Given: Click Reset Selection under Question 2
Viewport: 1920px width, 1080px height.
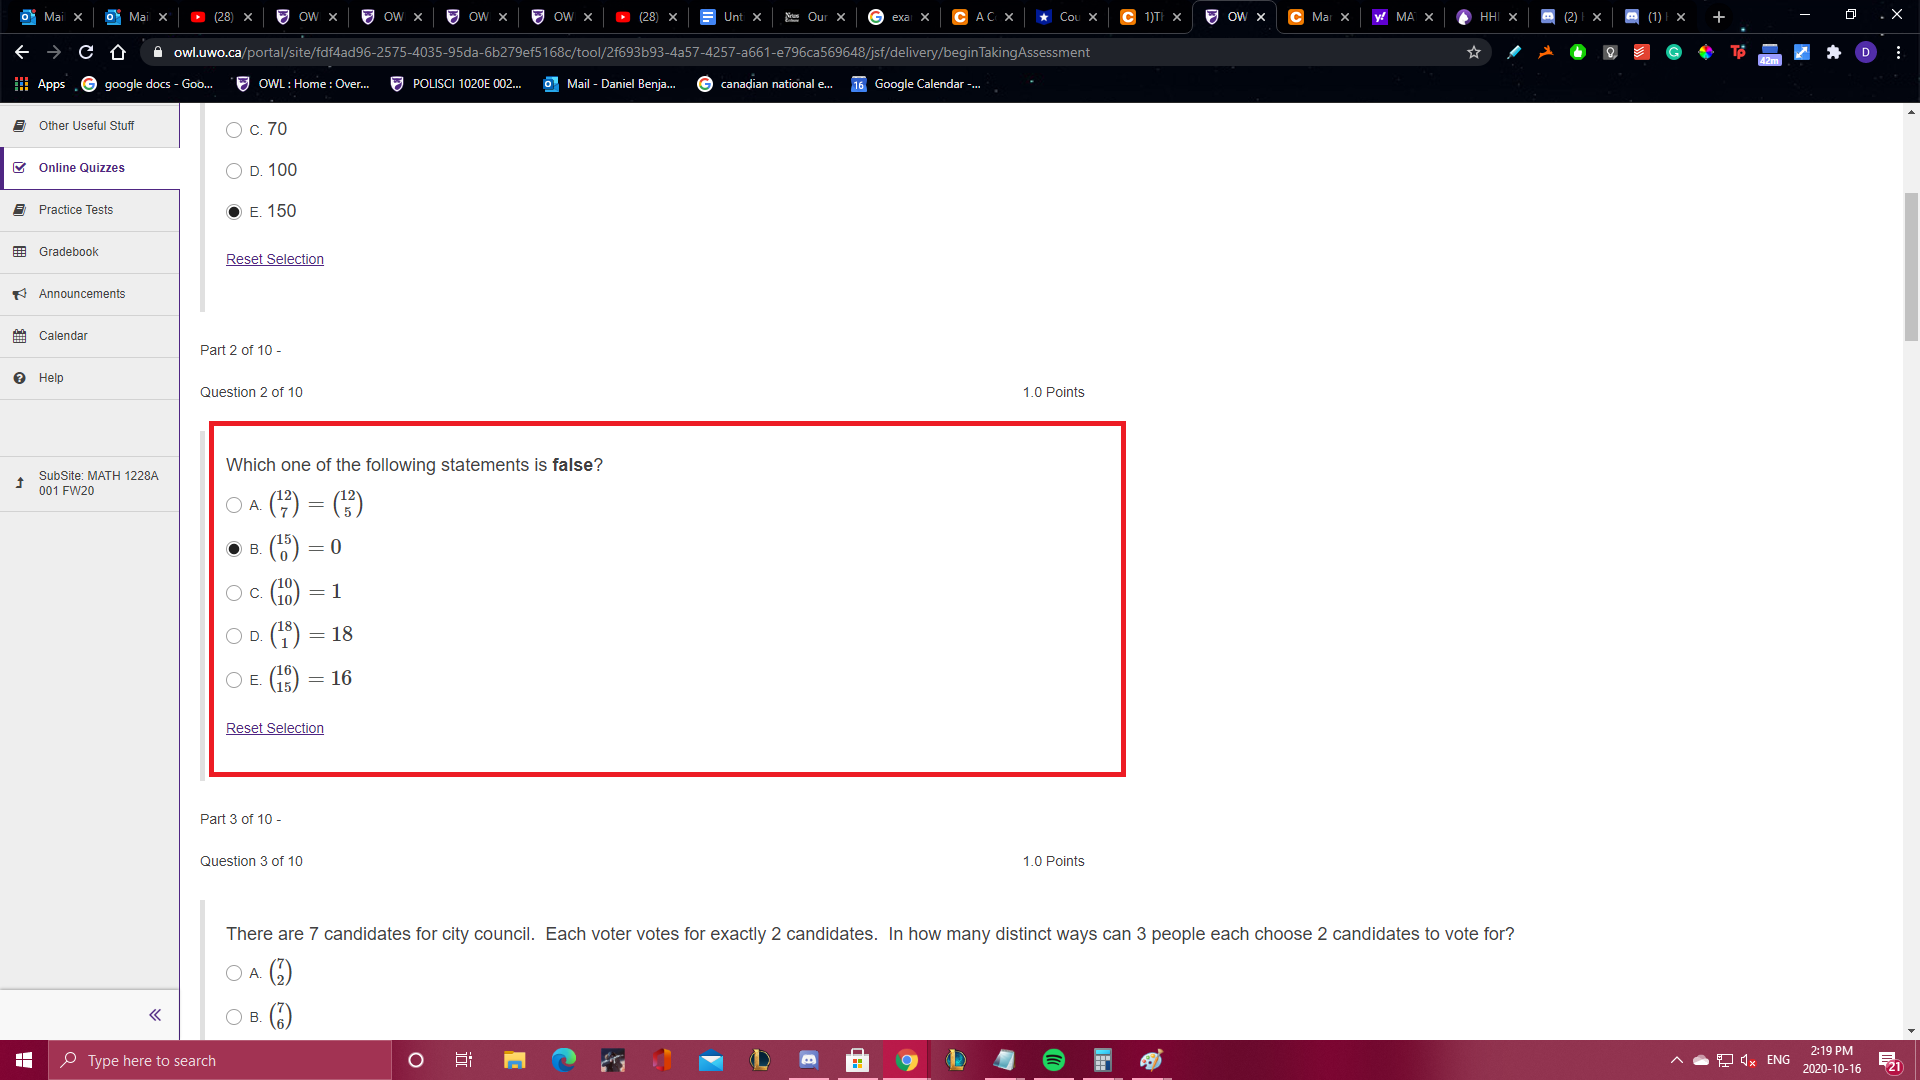Looking at the screenshot, I should (x=274, y=728).
